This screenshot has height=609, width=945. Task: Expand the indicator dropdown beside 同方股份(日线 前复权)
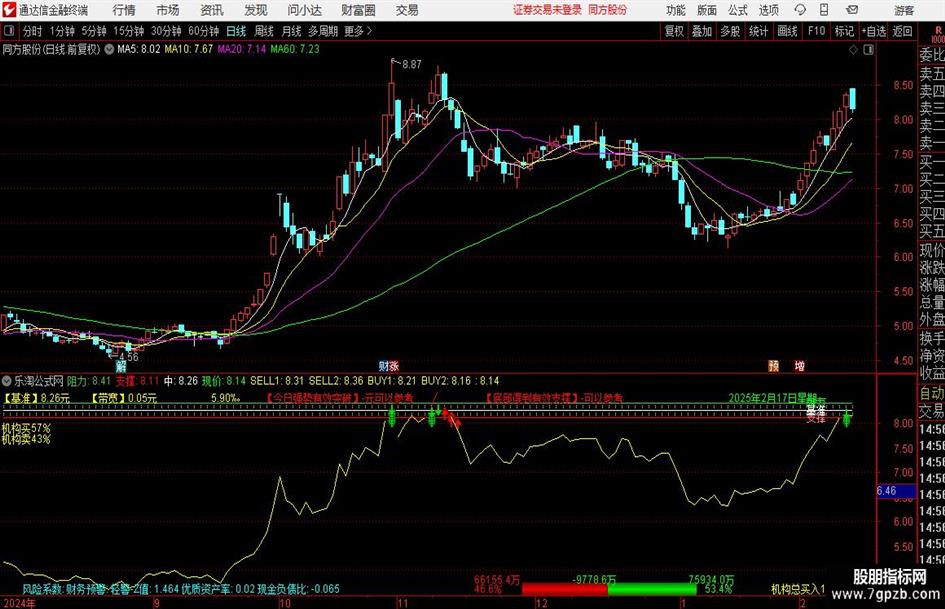tap(109, 49)
